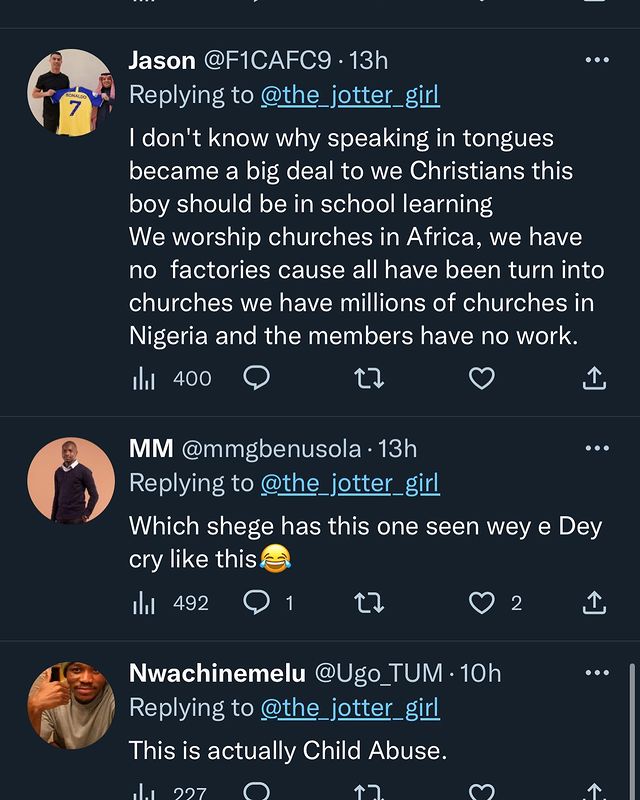Screen dimensions: 640x800
Task: Open Nwachinemelu's profile picture
Action: click(x=70, y=705)
